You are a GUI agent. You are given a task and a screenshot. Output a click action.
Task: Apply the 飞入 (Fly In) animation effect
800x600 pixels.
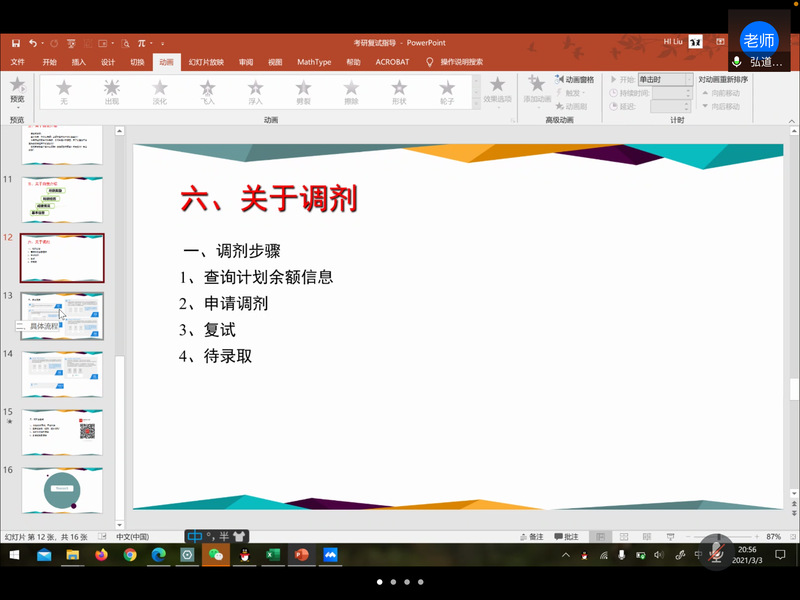coord(207,91)
